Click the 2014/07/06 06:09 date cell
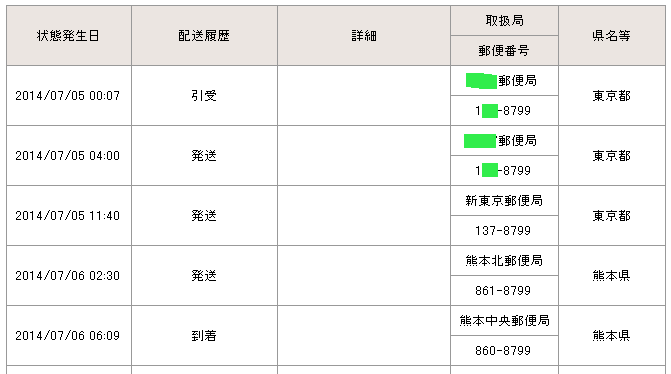671x374 pixels. pyautogui.click(x=69, y=335)
